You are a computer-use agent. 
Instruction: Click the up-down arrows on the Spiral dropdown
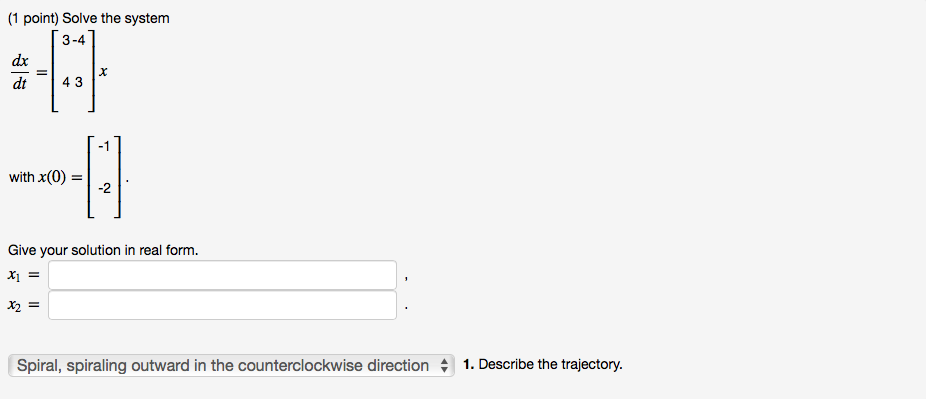pyautogui.click(x=445, y=366)
